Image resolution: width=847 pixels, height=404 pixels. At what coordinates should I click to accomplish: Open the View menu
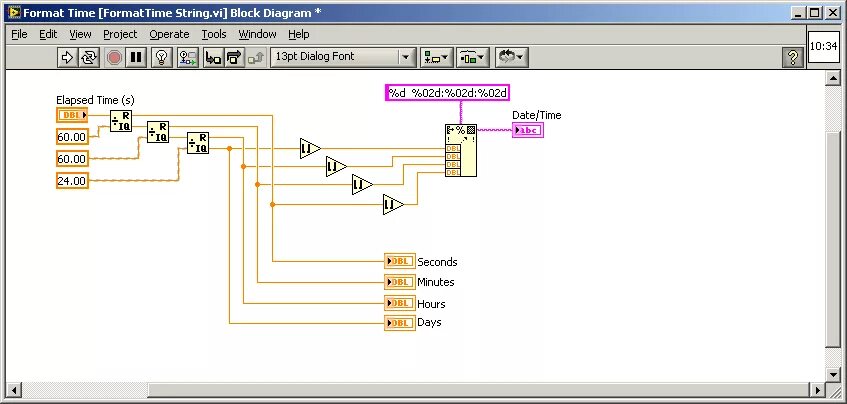(x=80, y=34)
